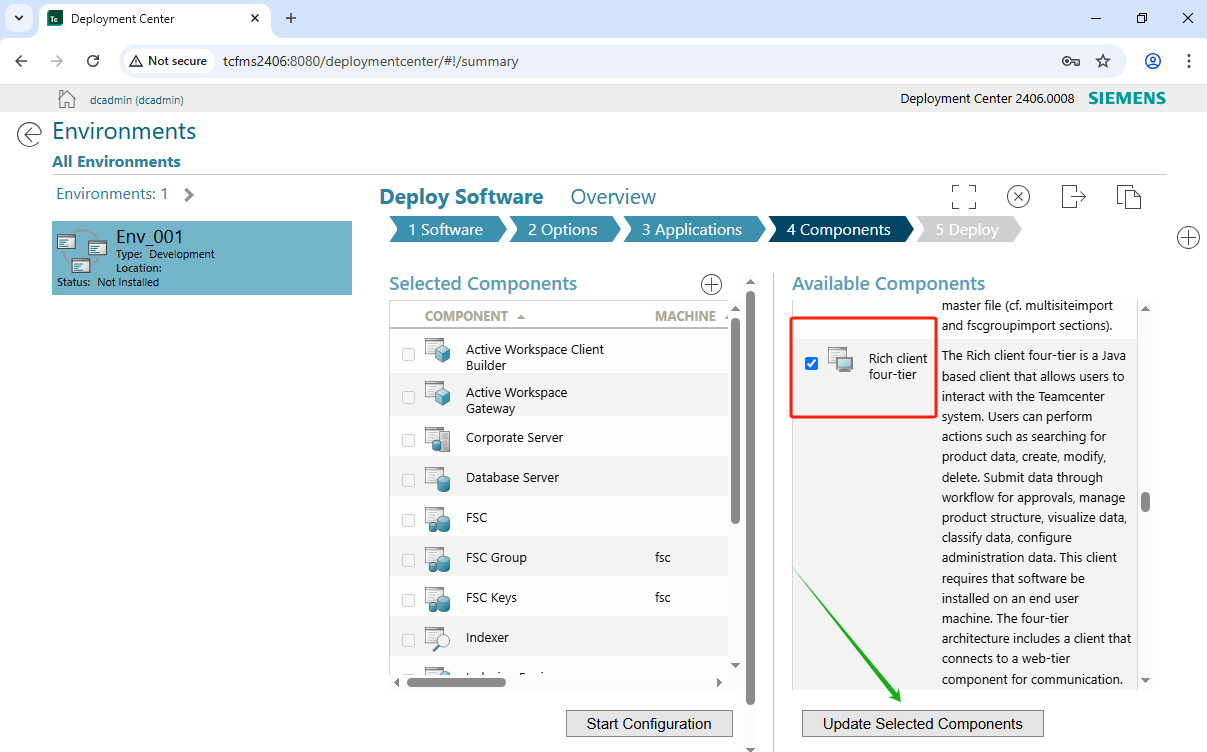Viewport: 1207px width, 752px height.
Task: Select the Deploy Software heading tab
Action: [x=461, y=197]
